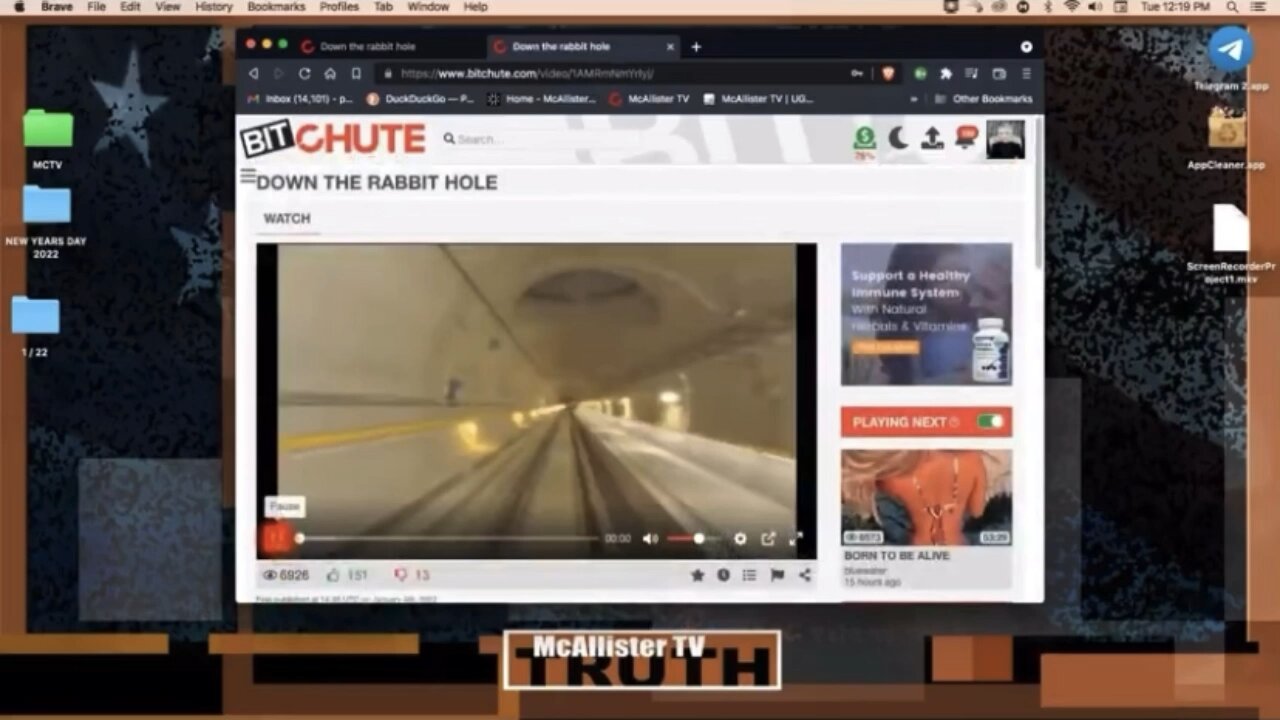
Task: Go to Brave home page icon
Action: click(x=330, y=73)
